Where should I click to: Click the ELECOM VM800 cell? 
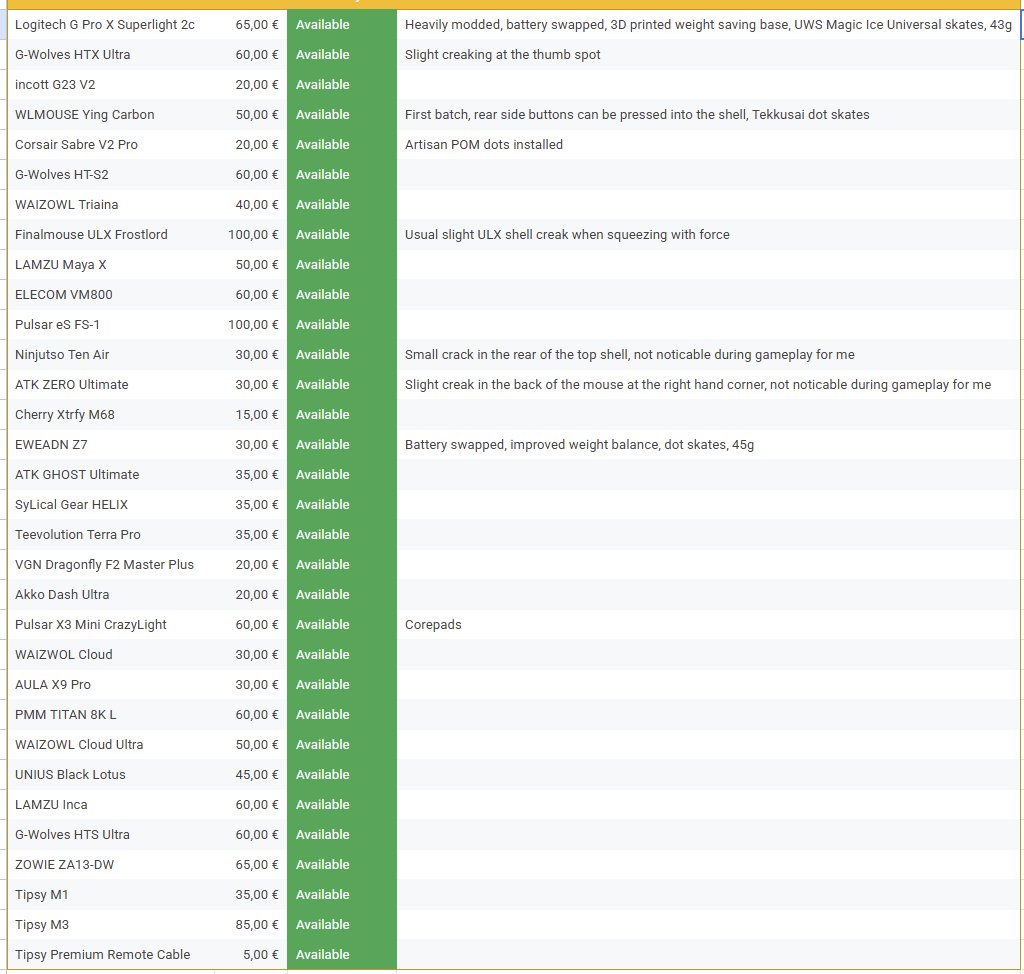tap(111, 295)
